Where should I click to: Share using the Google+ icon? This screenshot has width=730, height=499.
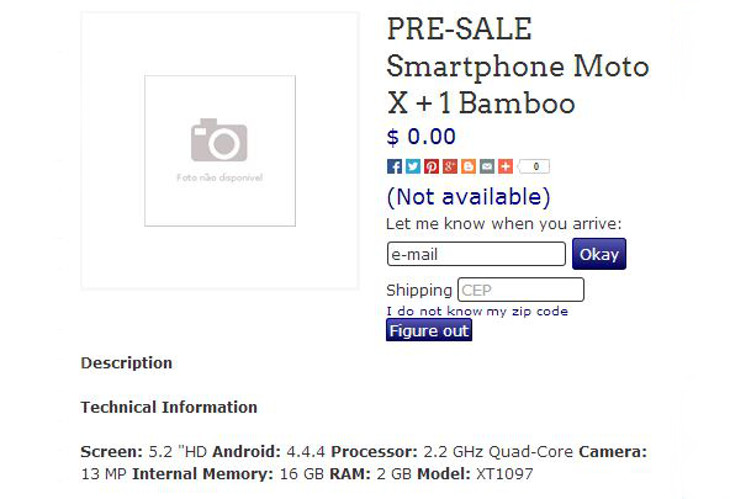point(450,167)
